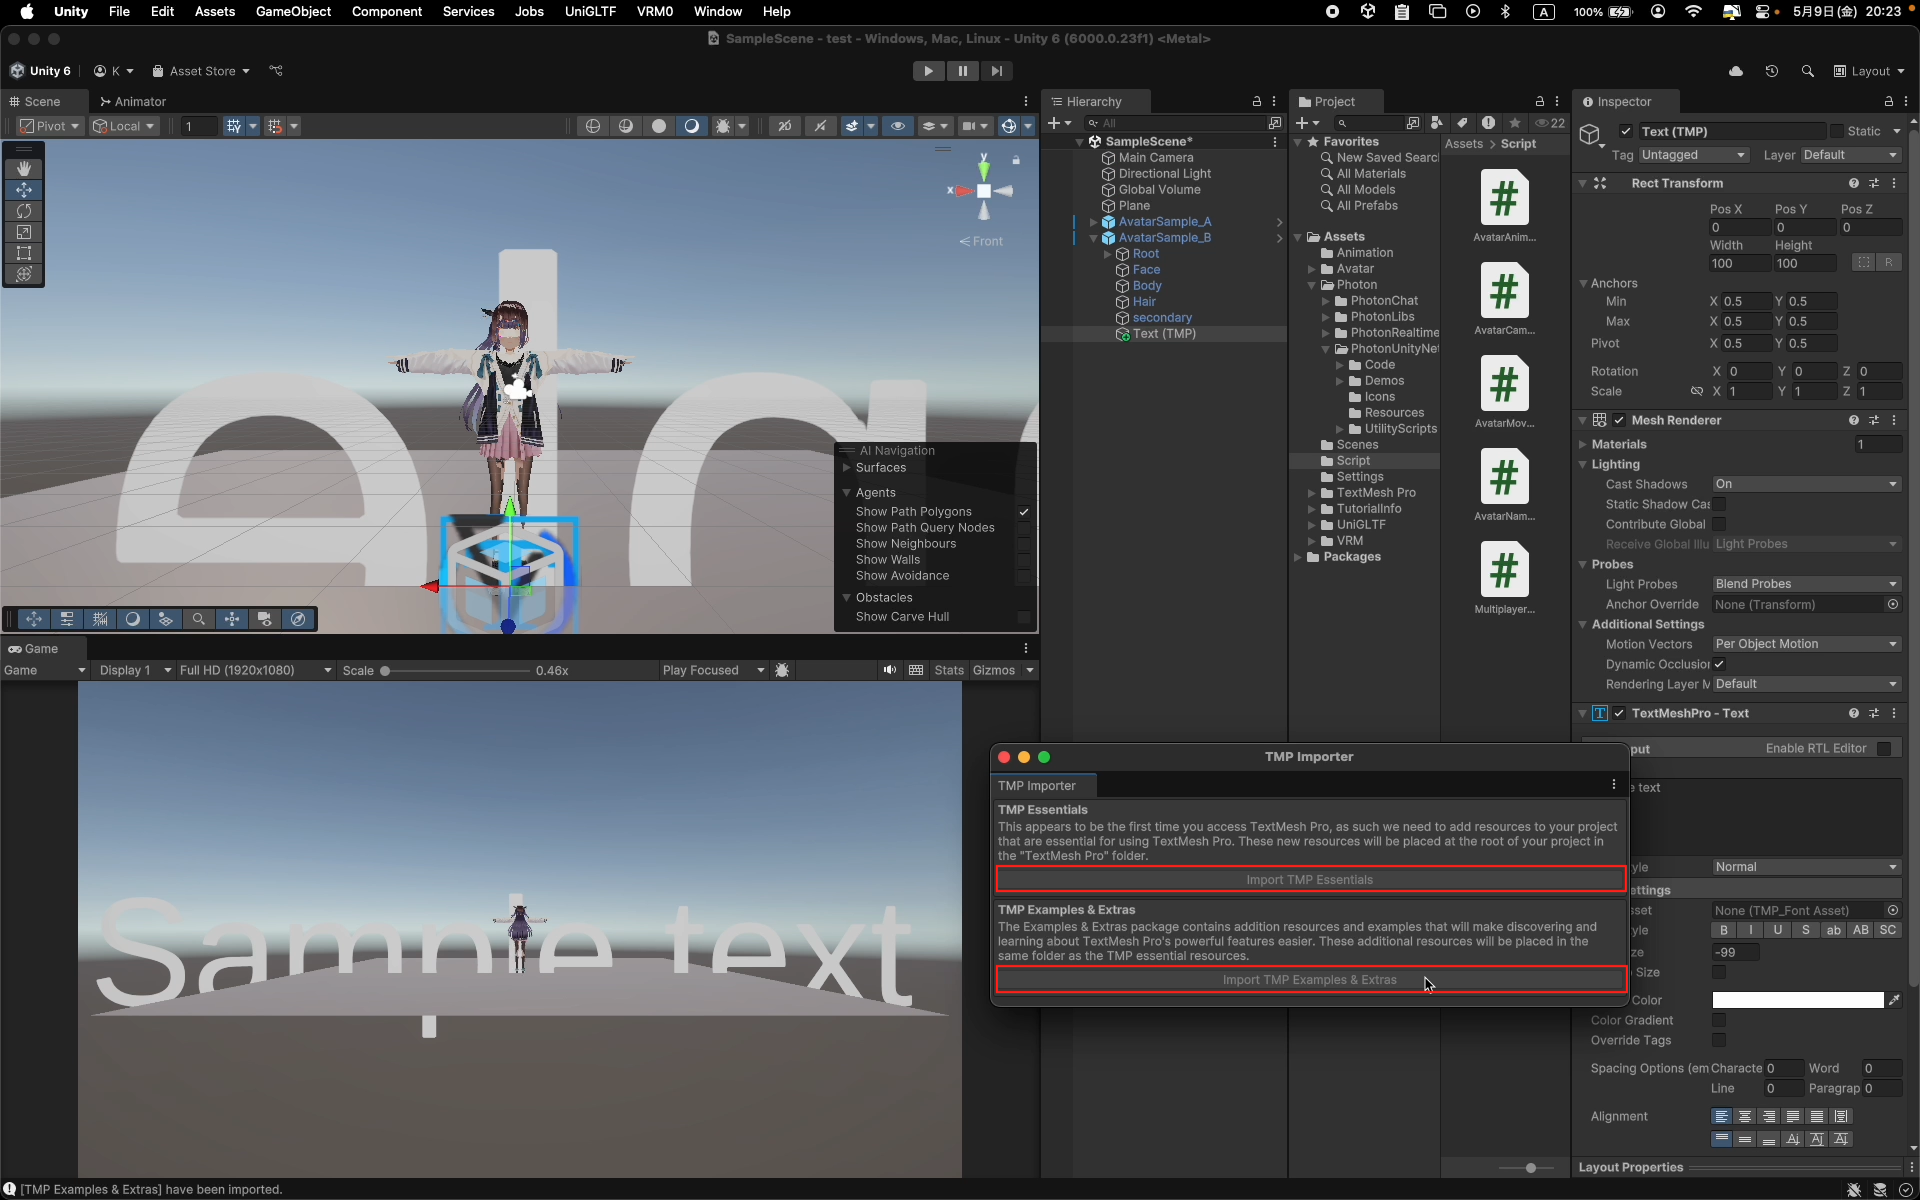Open Unity Cloud icon in toolbar
Screen dimensions: 1920x1200
[1736, 71]
